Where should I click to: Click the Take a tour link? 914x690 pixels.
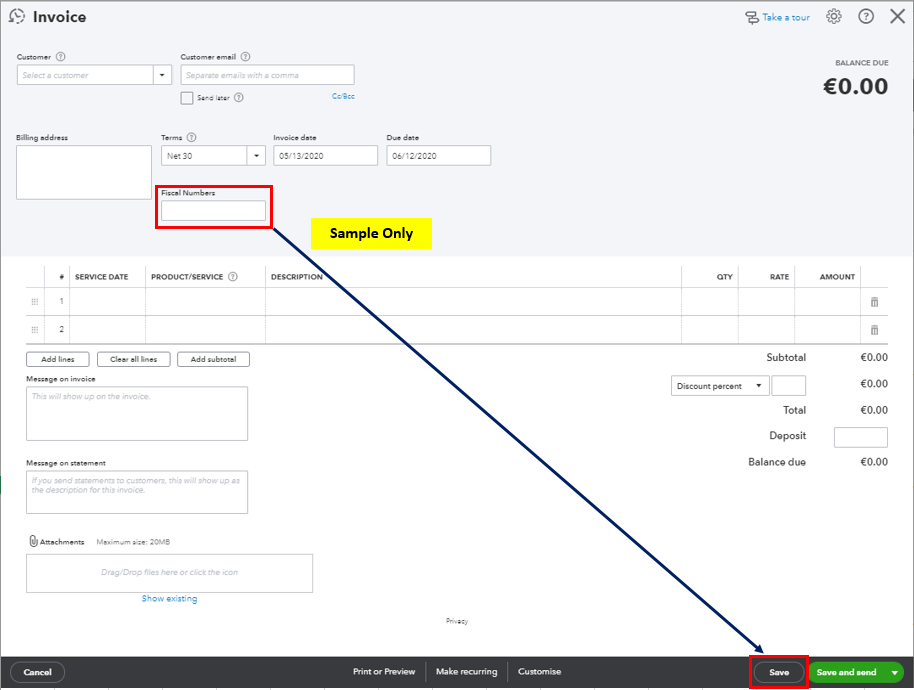[786, 17]
